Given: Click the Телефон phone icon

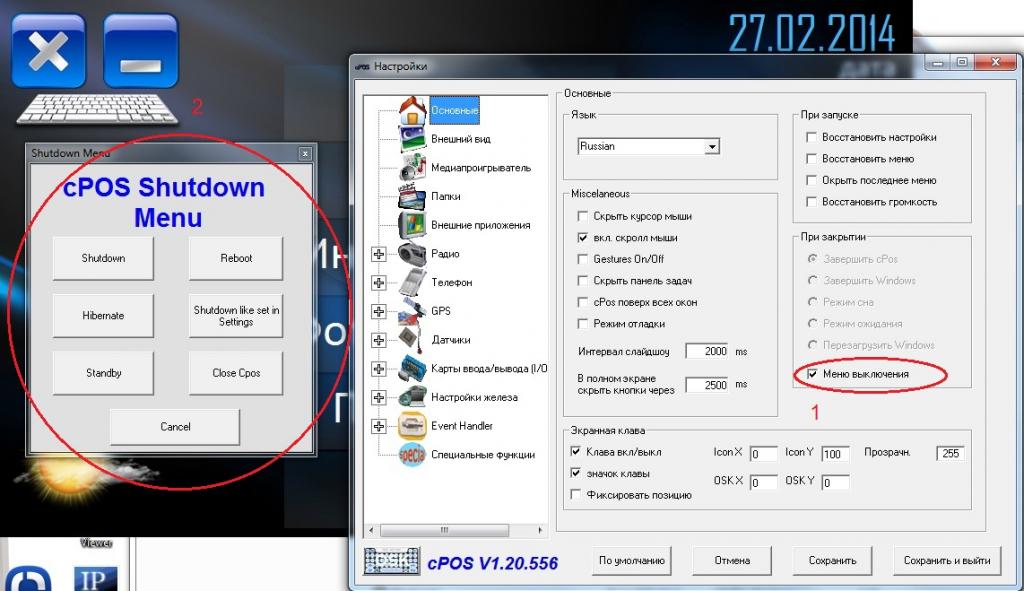Looking at the screenshot, I should click(413, 283).
